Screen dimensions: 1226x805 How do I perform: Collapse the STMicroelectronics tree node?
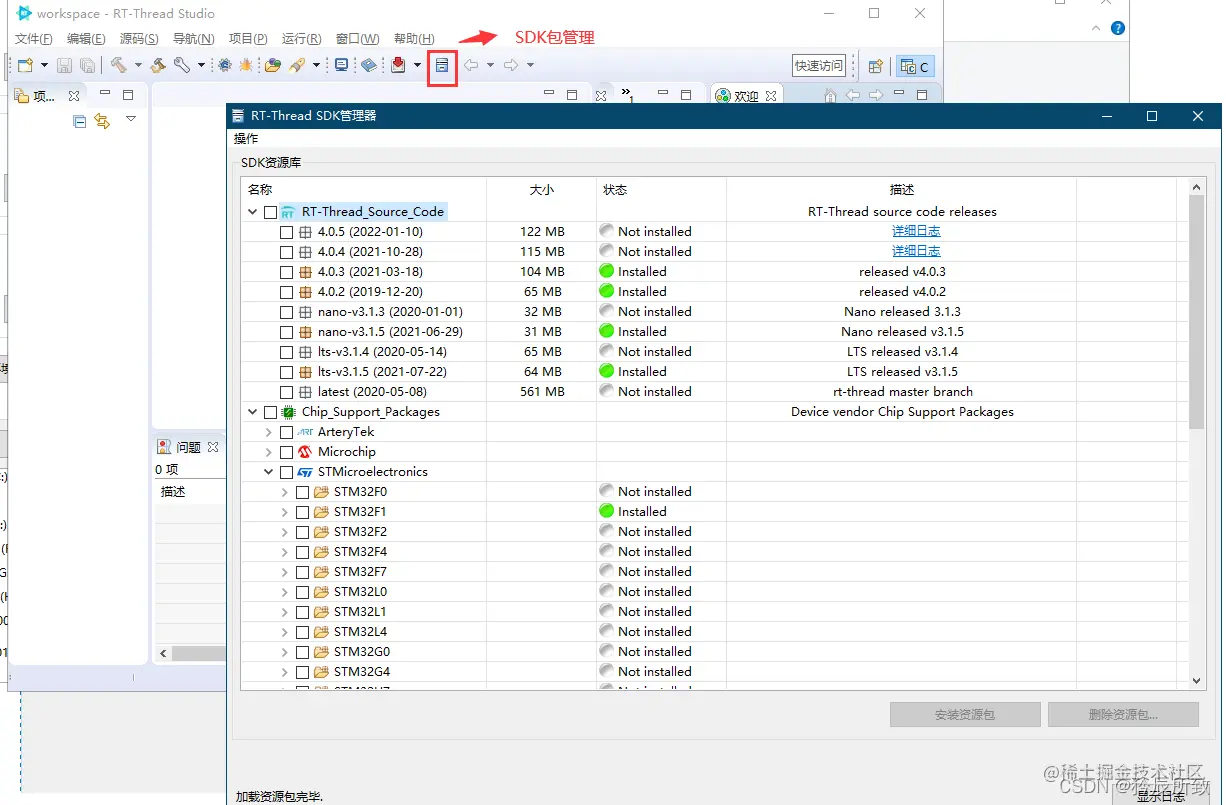tap(269, 472)
